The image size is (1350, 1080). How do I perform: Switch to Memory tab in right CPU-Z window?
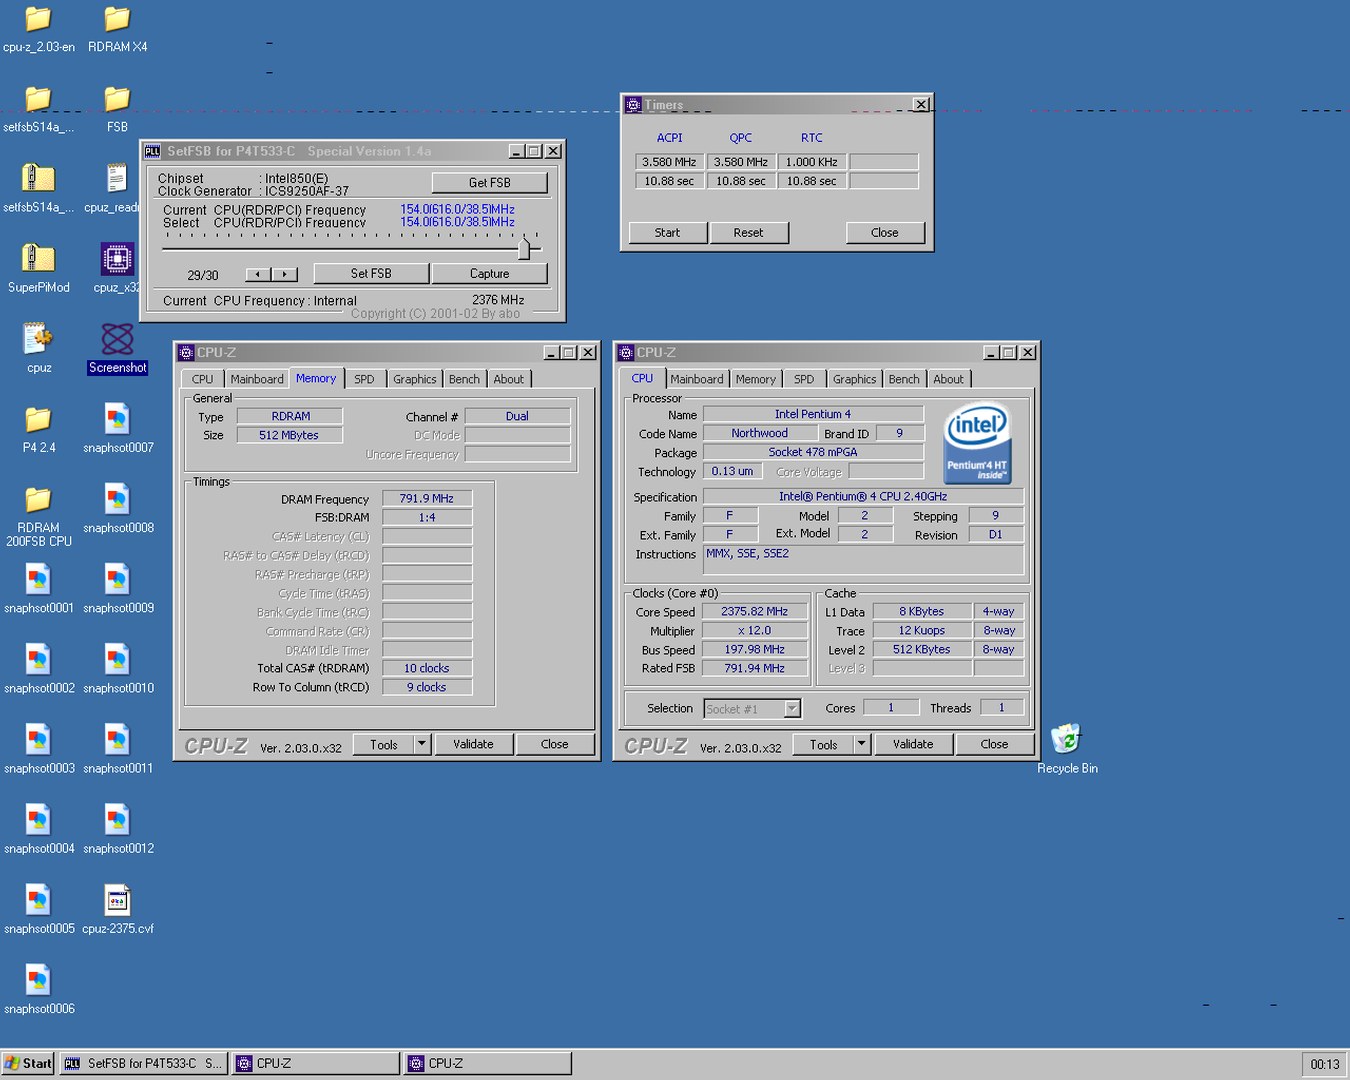pos(756,379)
